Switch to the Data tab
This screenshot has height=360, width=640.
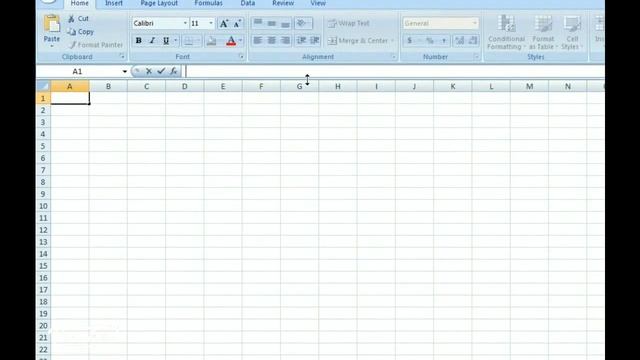[x=248, y=3]
